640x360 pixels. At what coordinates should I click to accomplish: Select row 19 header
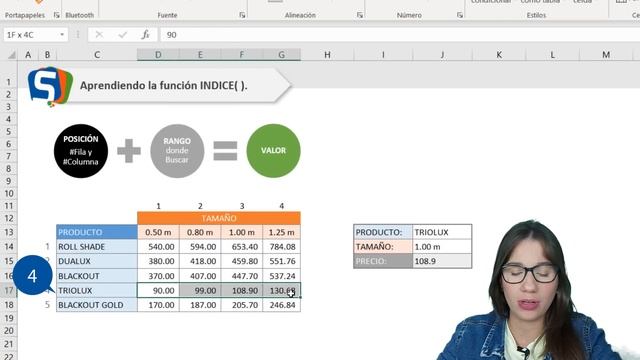tap(9, 318)
